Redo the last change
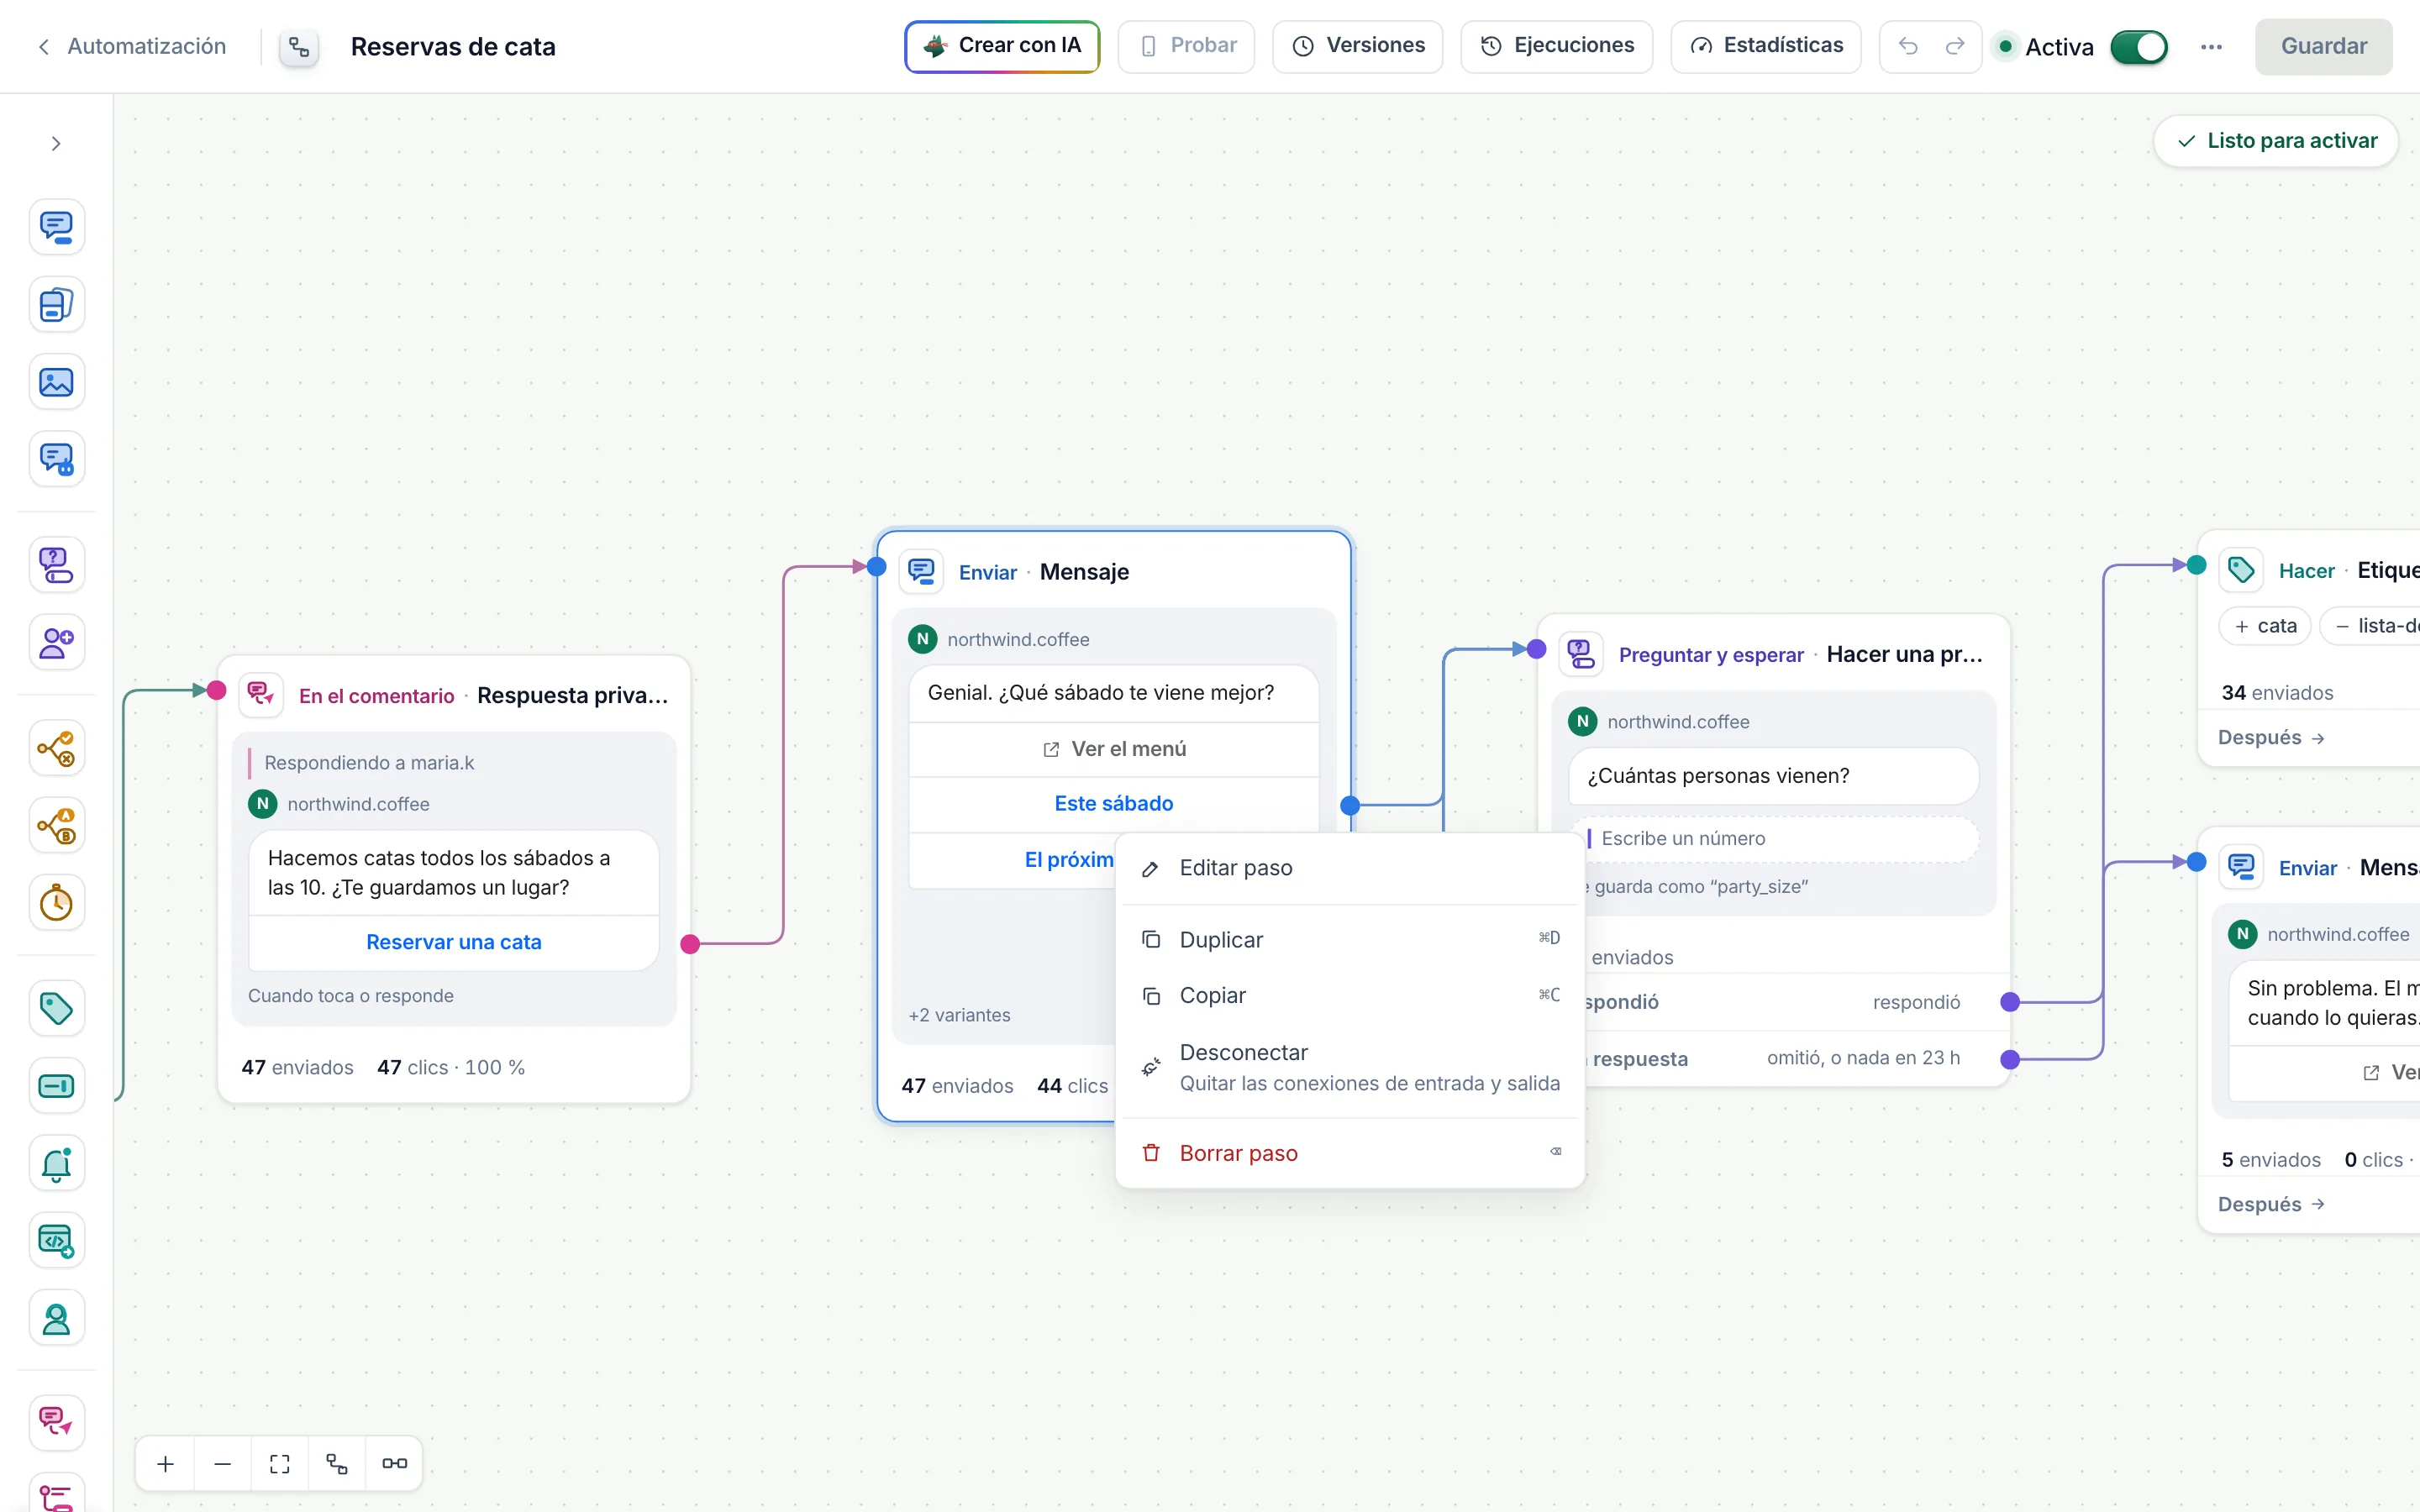This screenshot has width=2420, height=1512. 1955,46
